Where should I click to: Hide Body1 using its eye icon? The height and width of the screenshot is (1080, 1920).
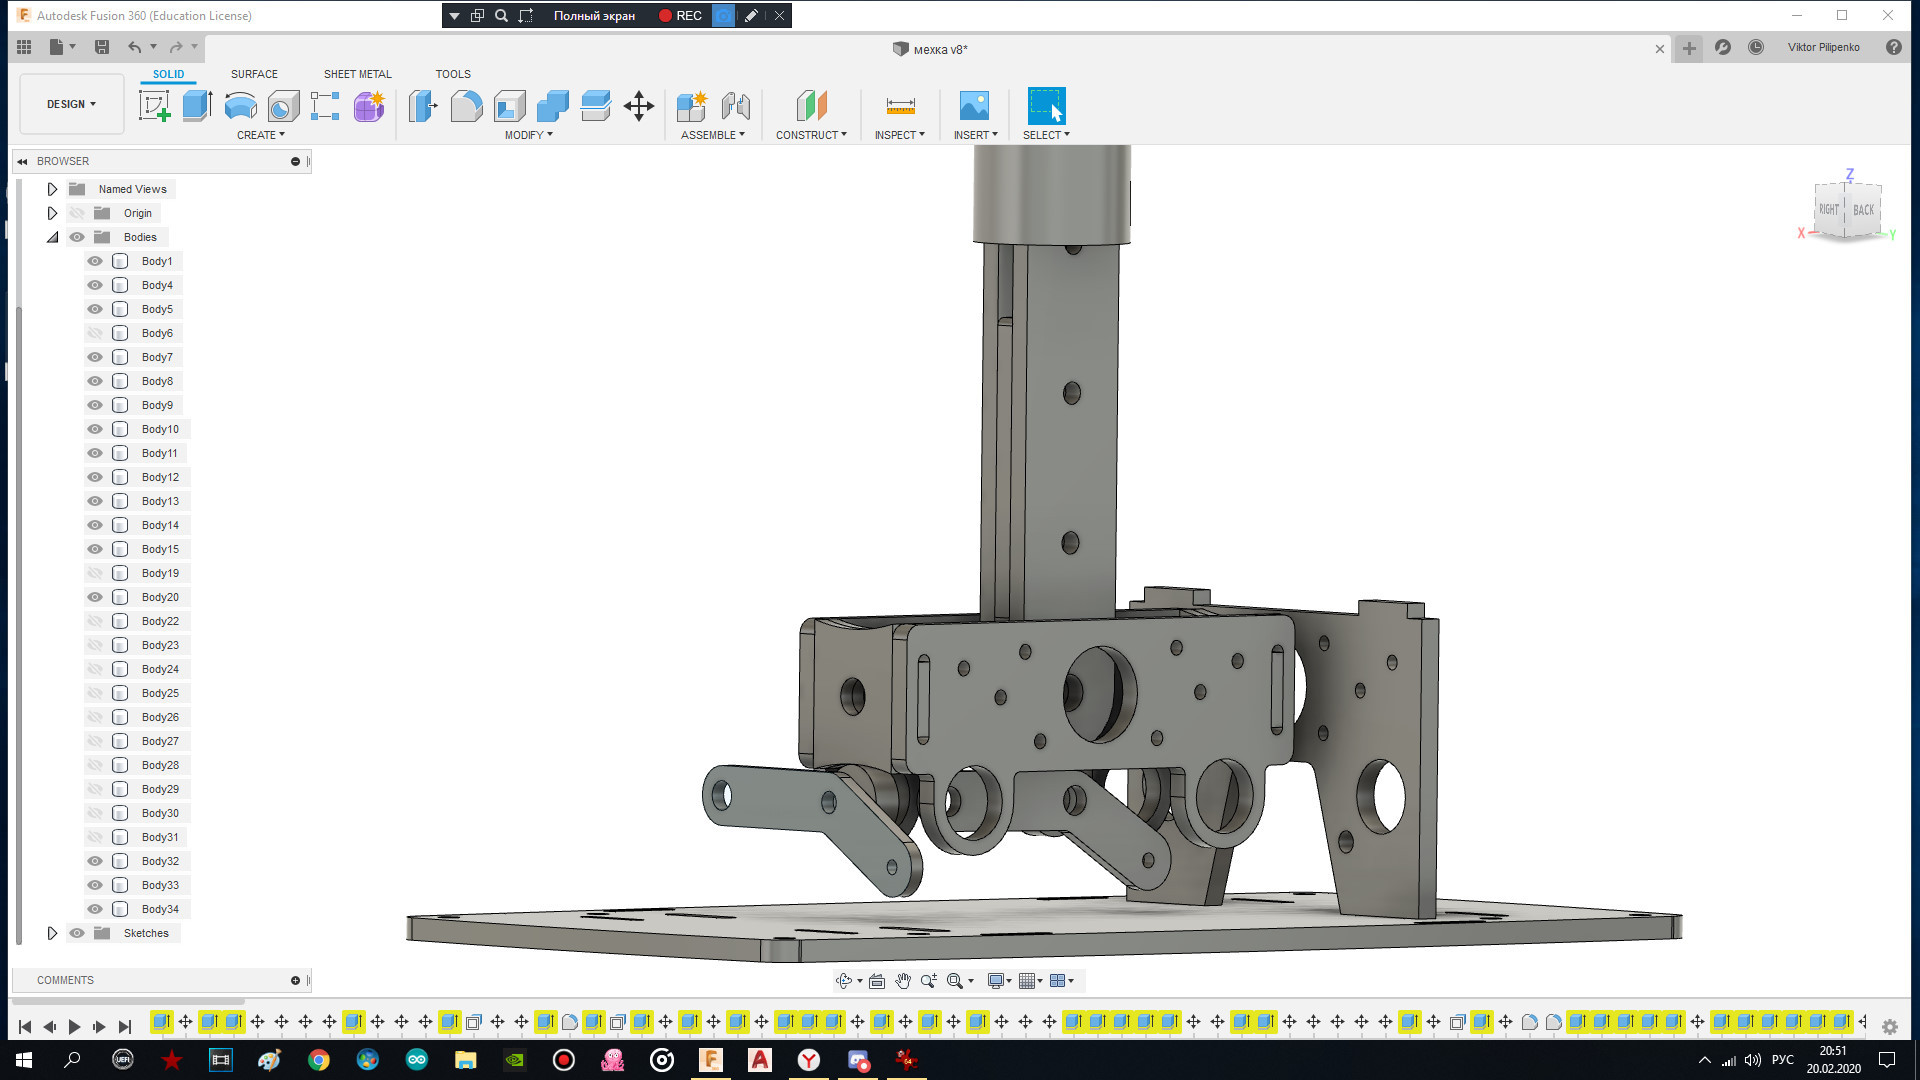tap(95, 261)
